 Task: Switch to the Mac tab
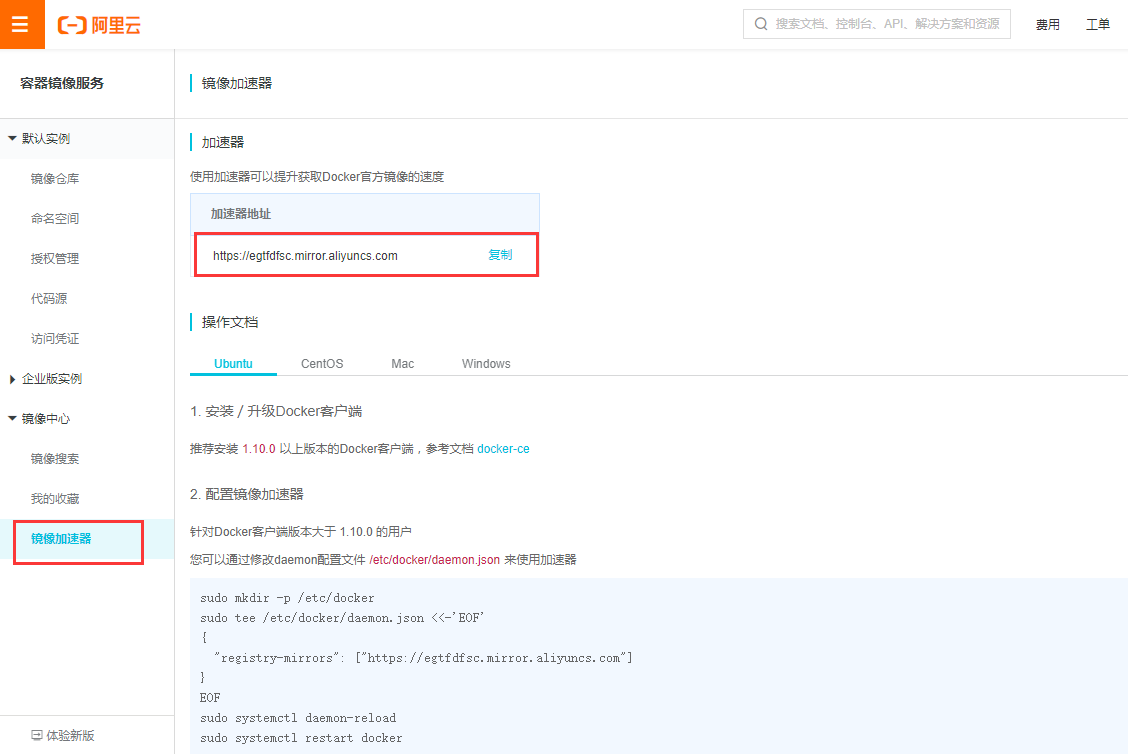pyautogui.click(x=402, y=363)
